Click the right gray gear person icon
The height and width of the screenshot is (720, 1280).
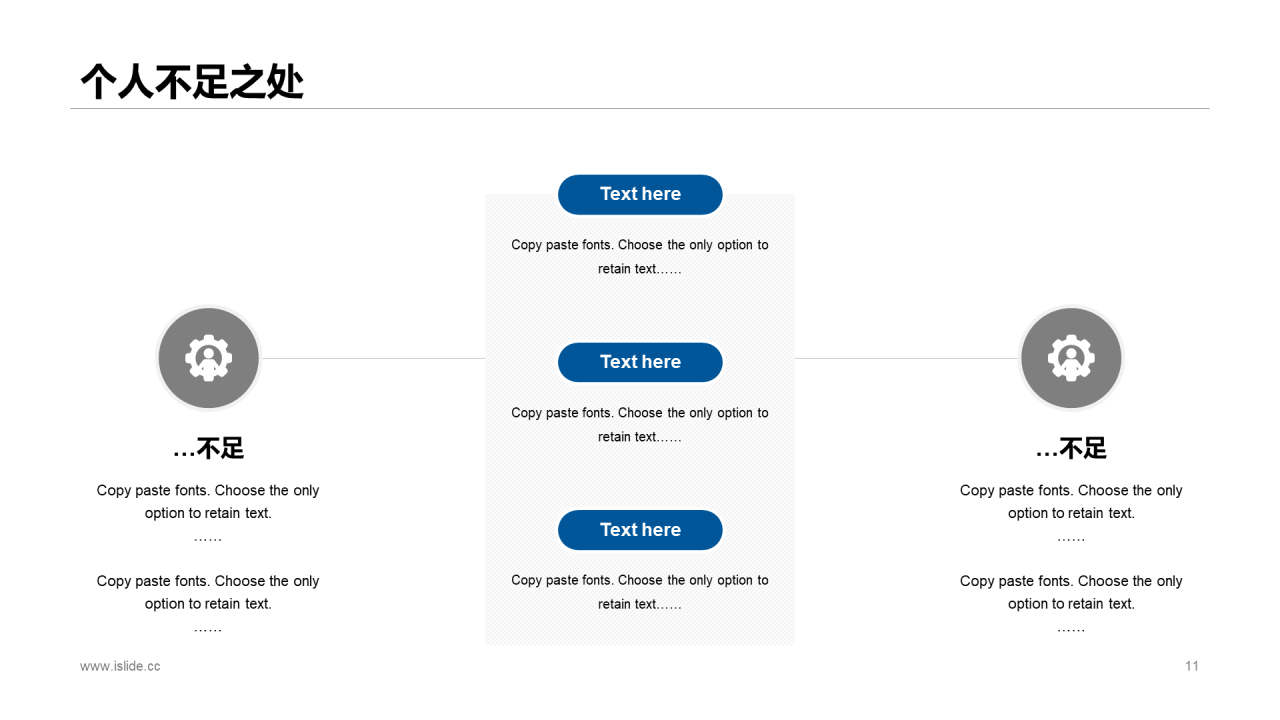pyautogui.click(x=1071, y=358)
